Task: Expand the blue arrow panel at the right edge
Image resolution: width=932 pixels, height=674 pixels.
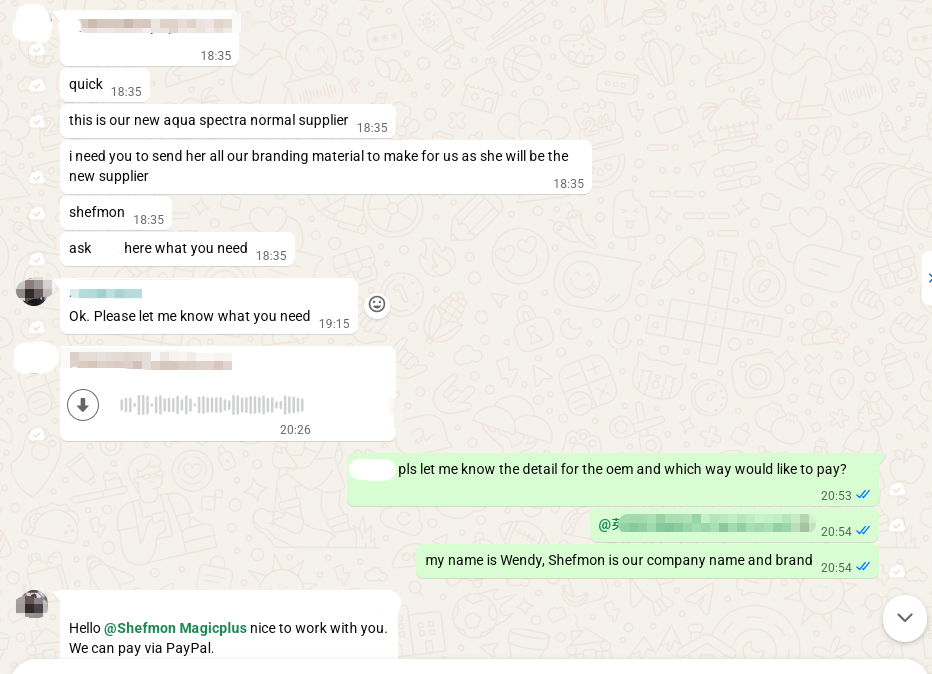Action: pyautogui.click(x=928, y=278)
